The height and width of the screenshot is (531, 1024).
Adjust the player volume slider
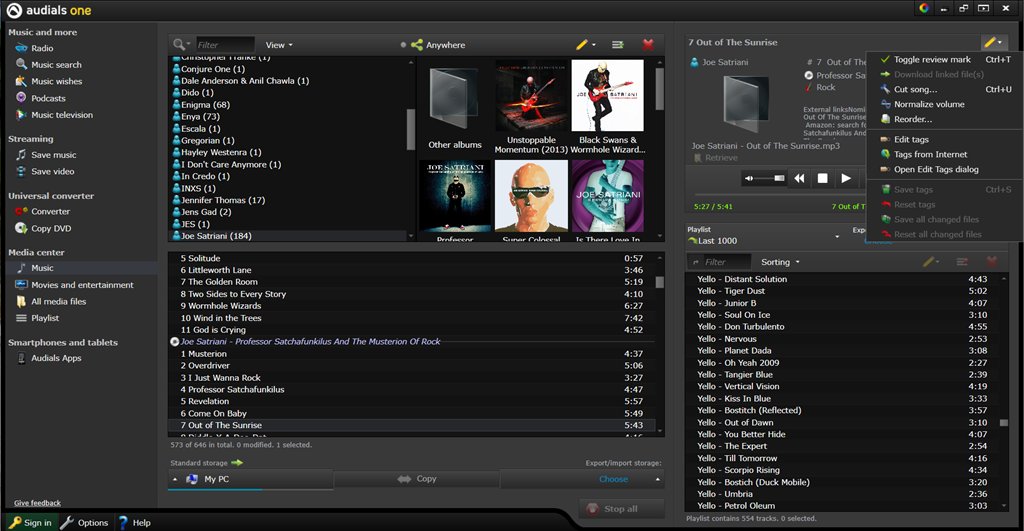click(771, 178)
